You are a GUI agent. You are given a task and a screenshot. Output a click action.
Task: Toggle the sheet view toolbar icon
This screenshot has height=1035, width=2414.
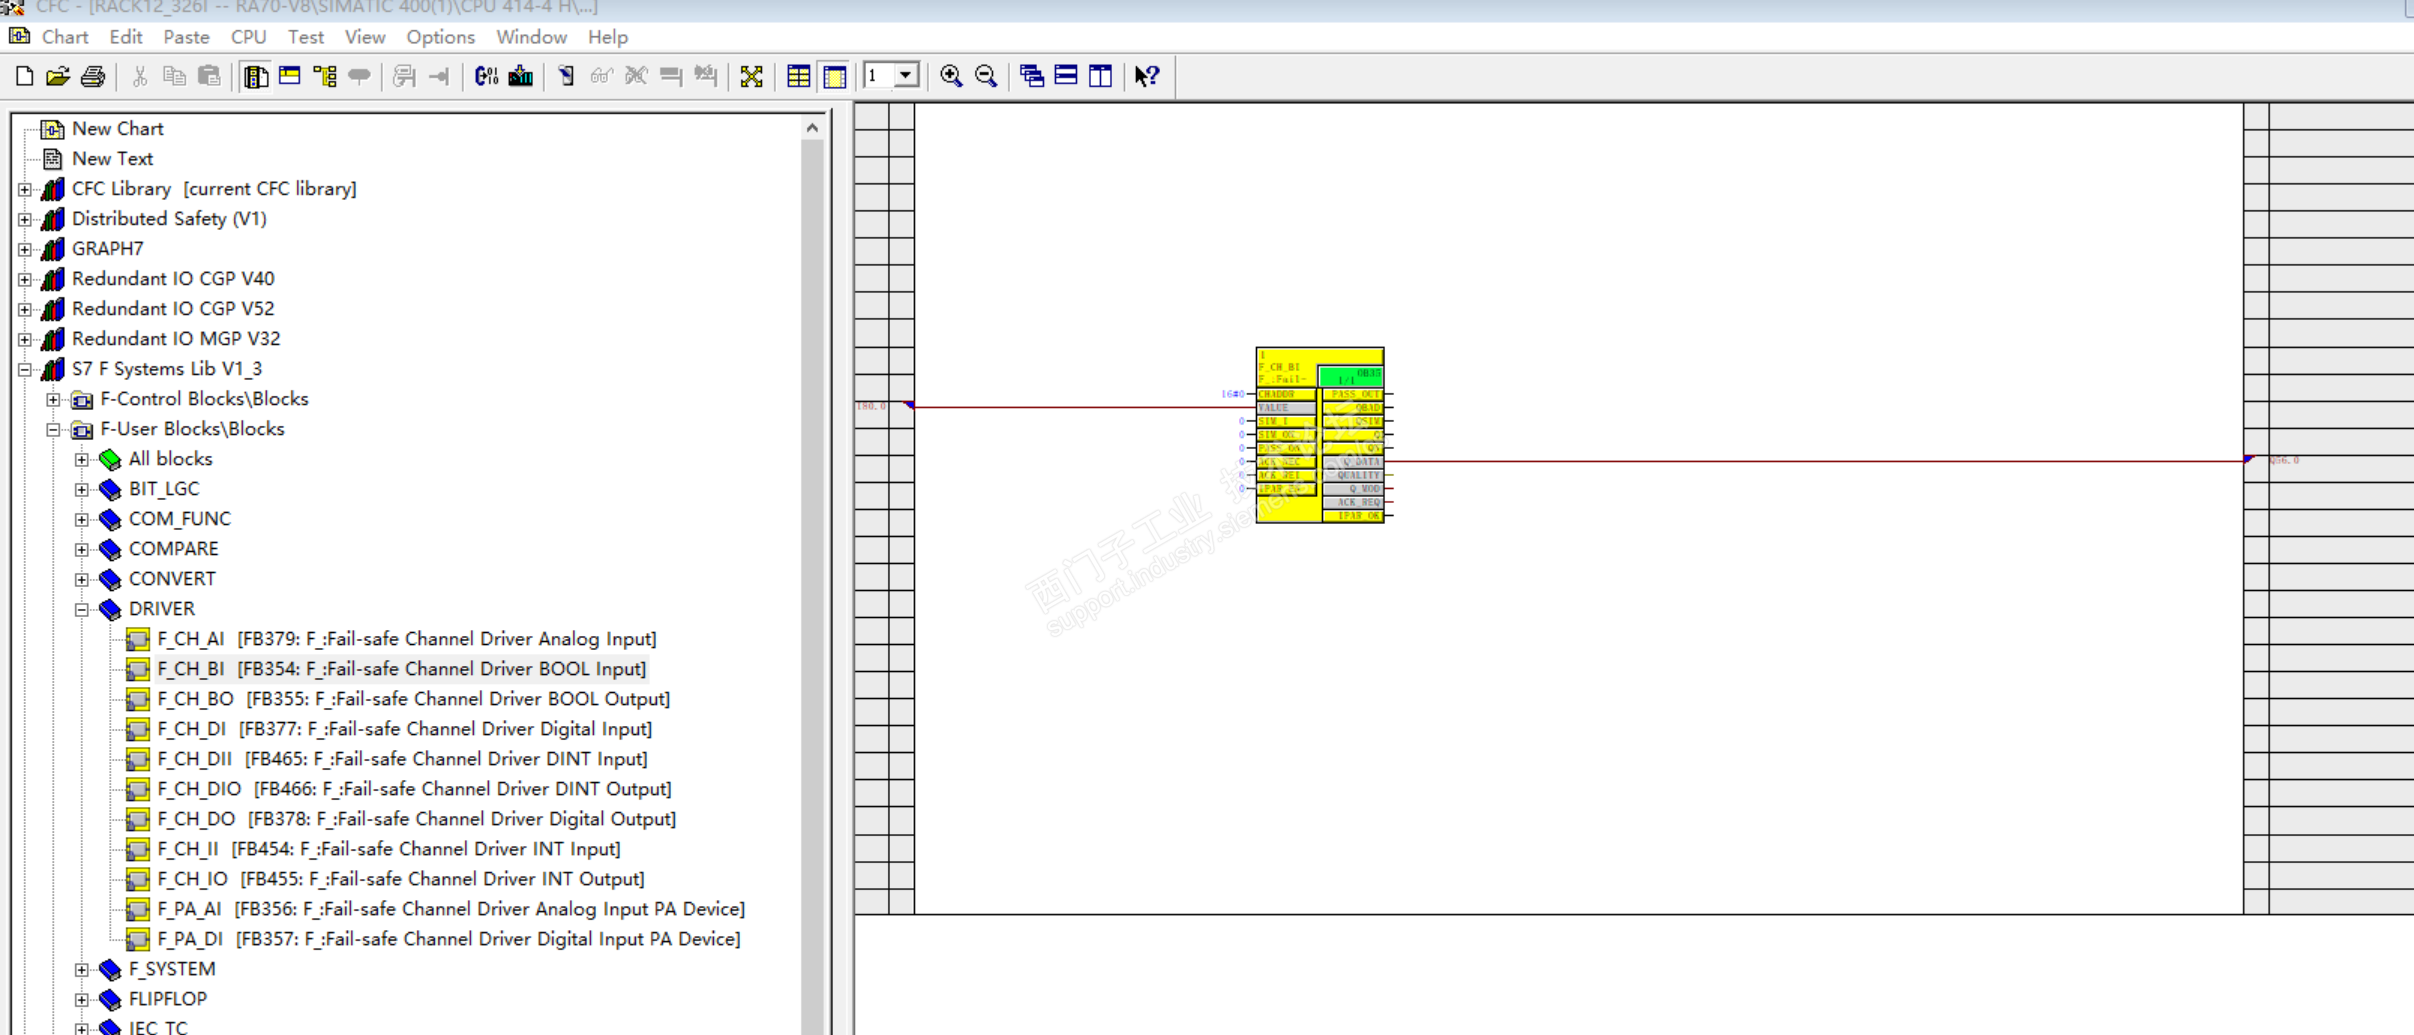click(x=834, y=76)
